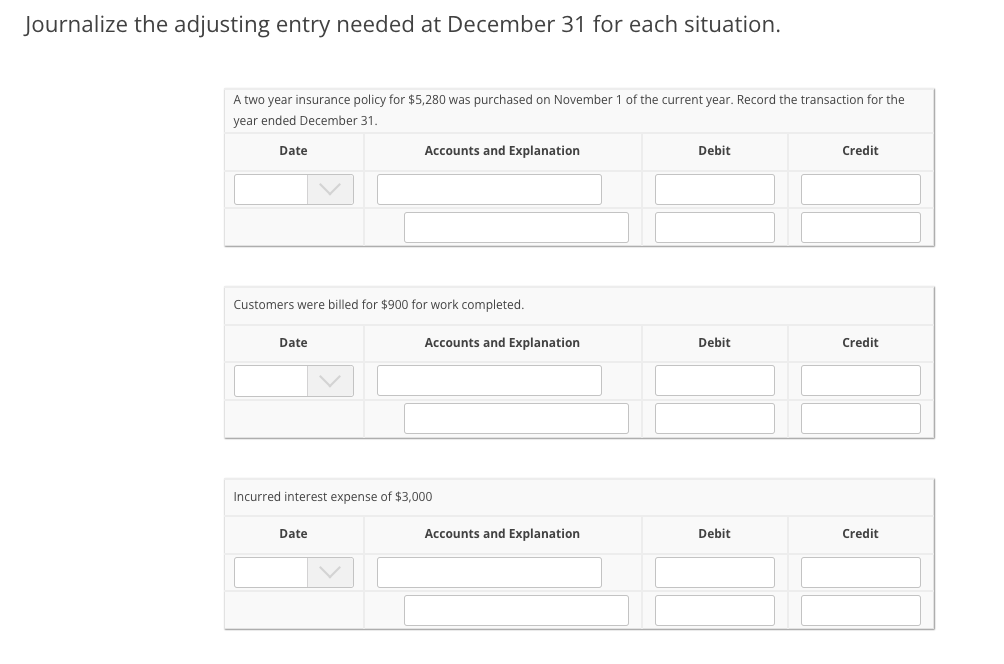Click the second account field for the interest expense
This screenshot has width=1004, height=664.
point(516,609)
